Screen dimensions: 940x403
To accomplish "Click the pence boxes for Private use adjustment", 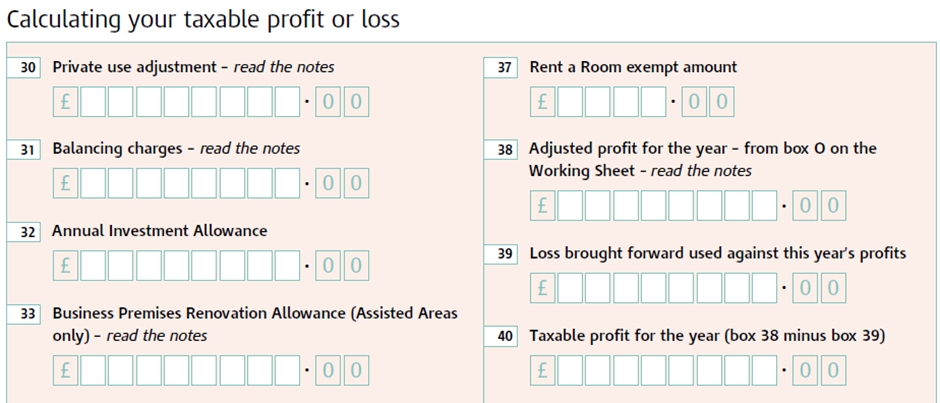I will point(342,102).
